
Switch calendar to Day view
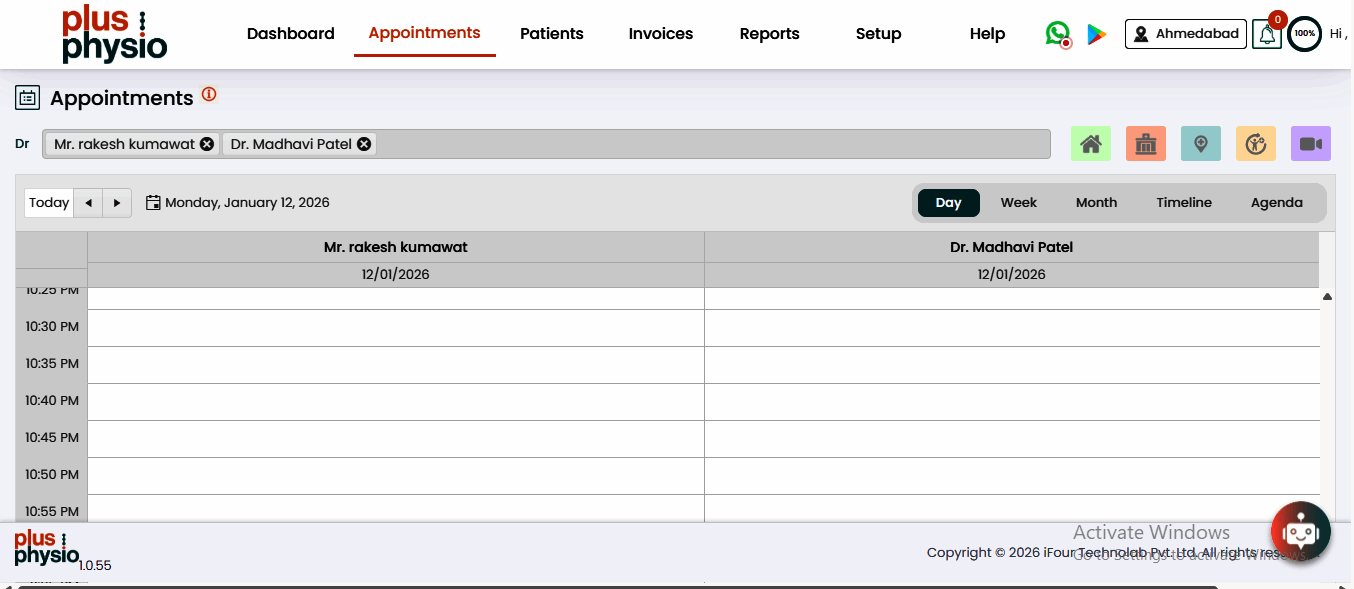pos(948,203)
